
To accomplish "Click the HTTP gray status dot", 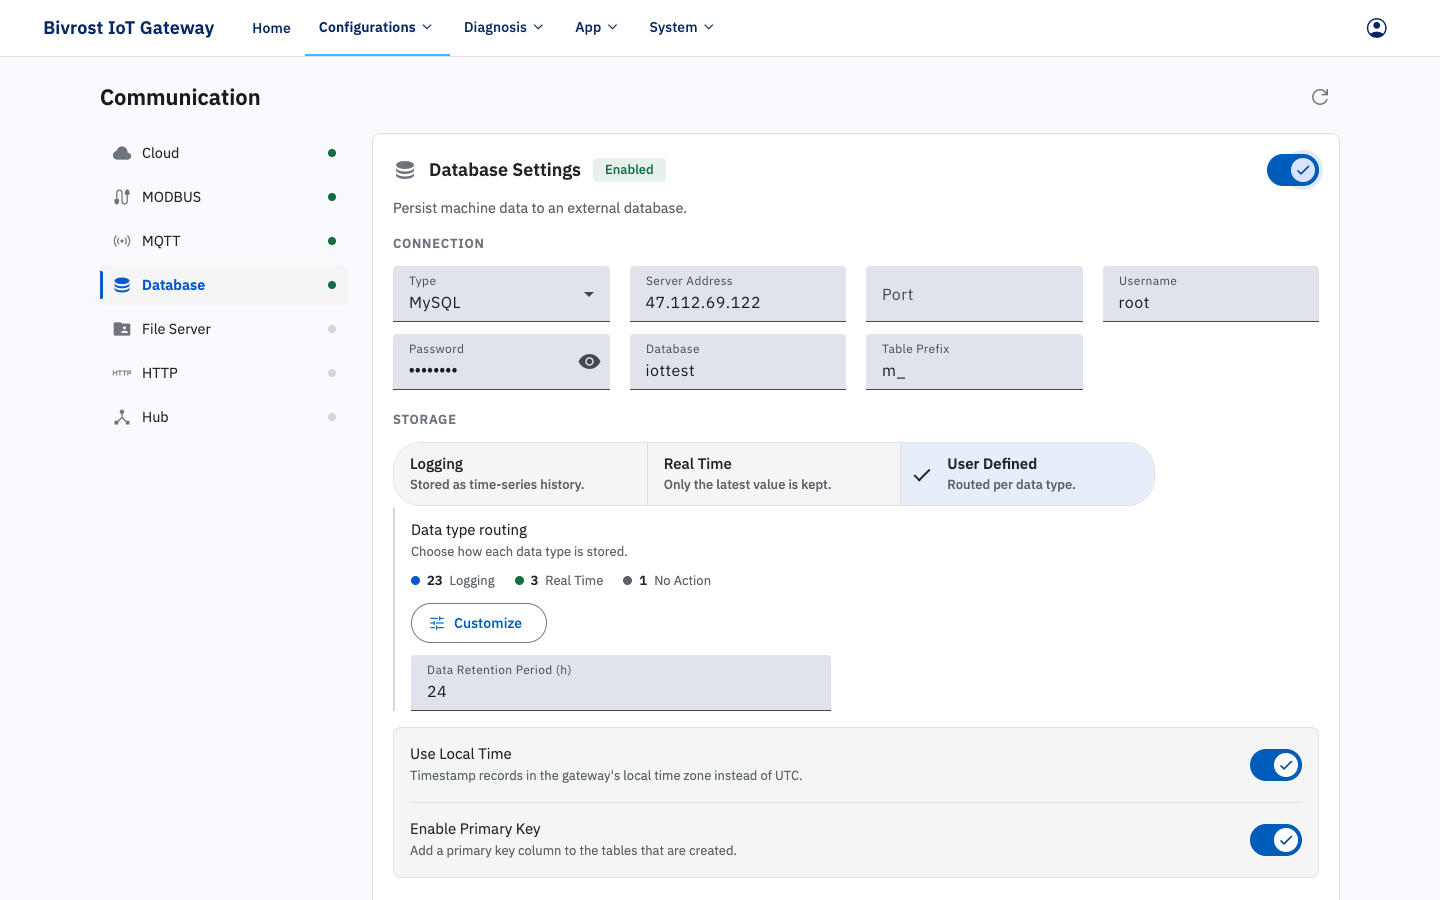I will pos(332,373).
